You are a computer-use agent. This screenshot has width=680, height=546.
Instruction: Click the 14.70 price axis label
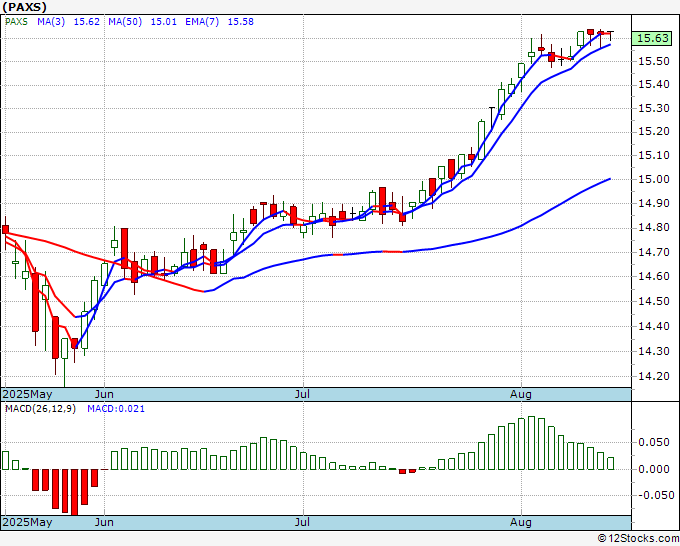(x=654, y=252)
